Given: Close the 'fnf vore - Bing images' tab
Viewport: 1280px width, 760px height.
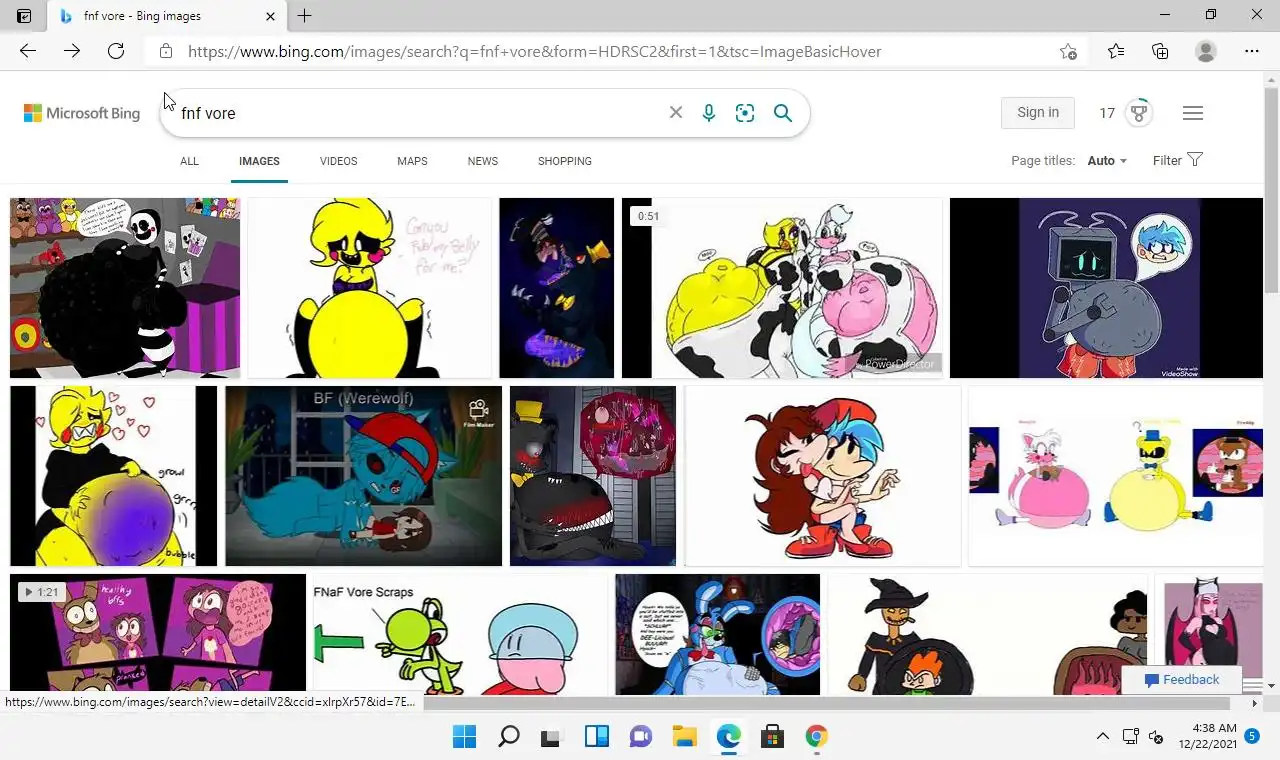Looking at the screenshot, I should [270, 16].
